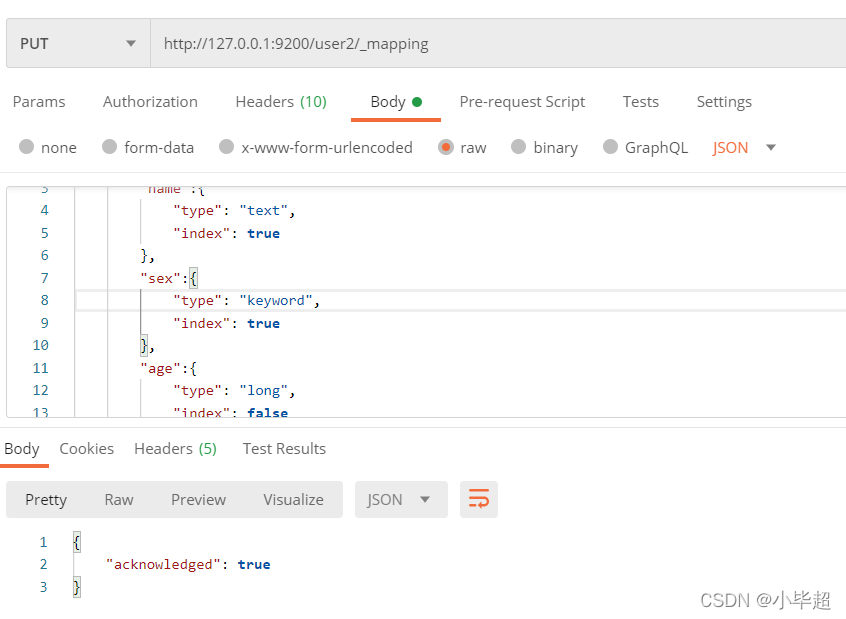Click line number 6 in request editor
The image size is (846, 619).
(44, 255)
